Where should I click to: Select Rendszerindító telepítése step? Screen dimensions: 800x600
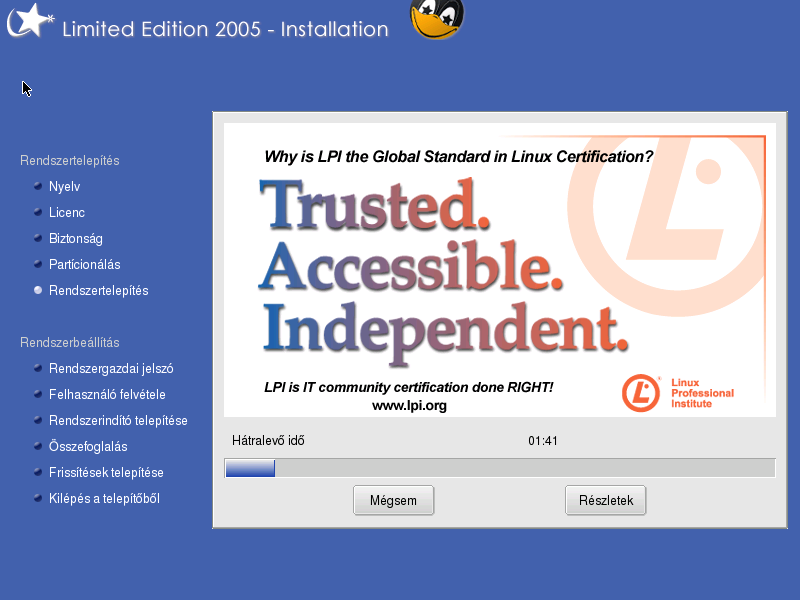coord(118,420)
